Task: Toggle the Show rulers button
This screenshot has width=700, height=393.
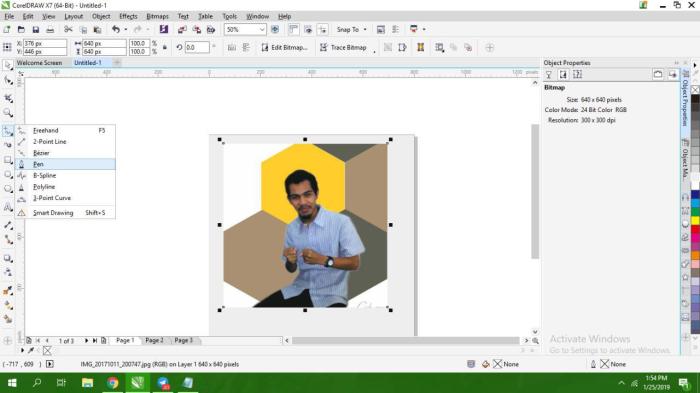Action: [x=293, y=29]
